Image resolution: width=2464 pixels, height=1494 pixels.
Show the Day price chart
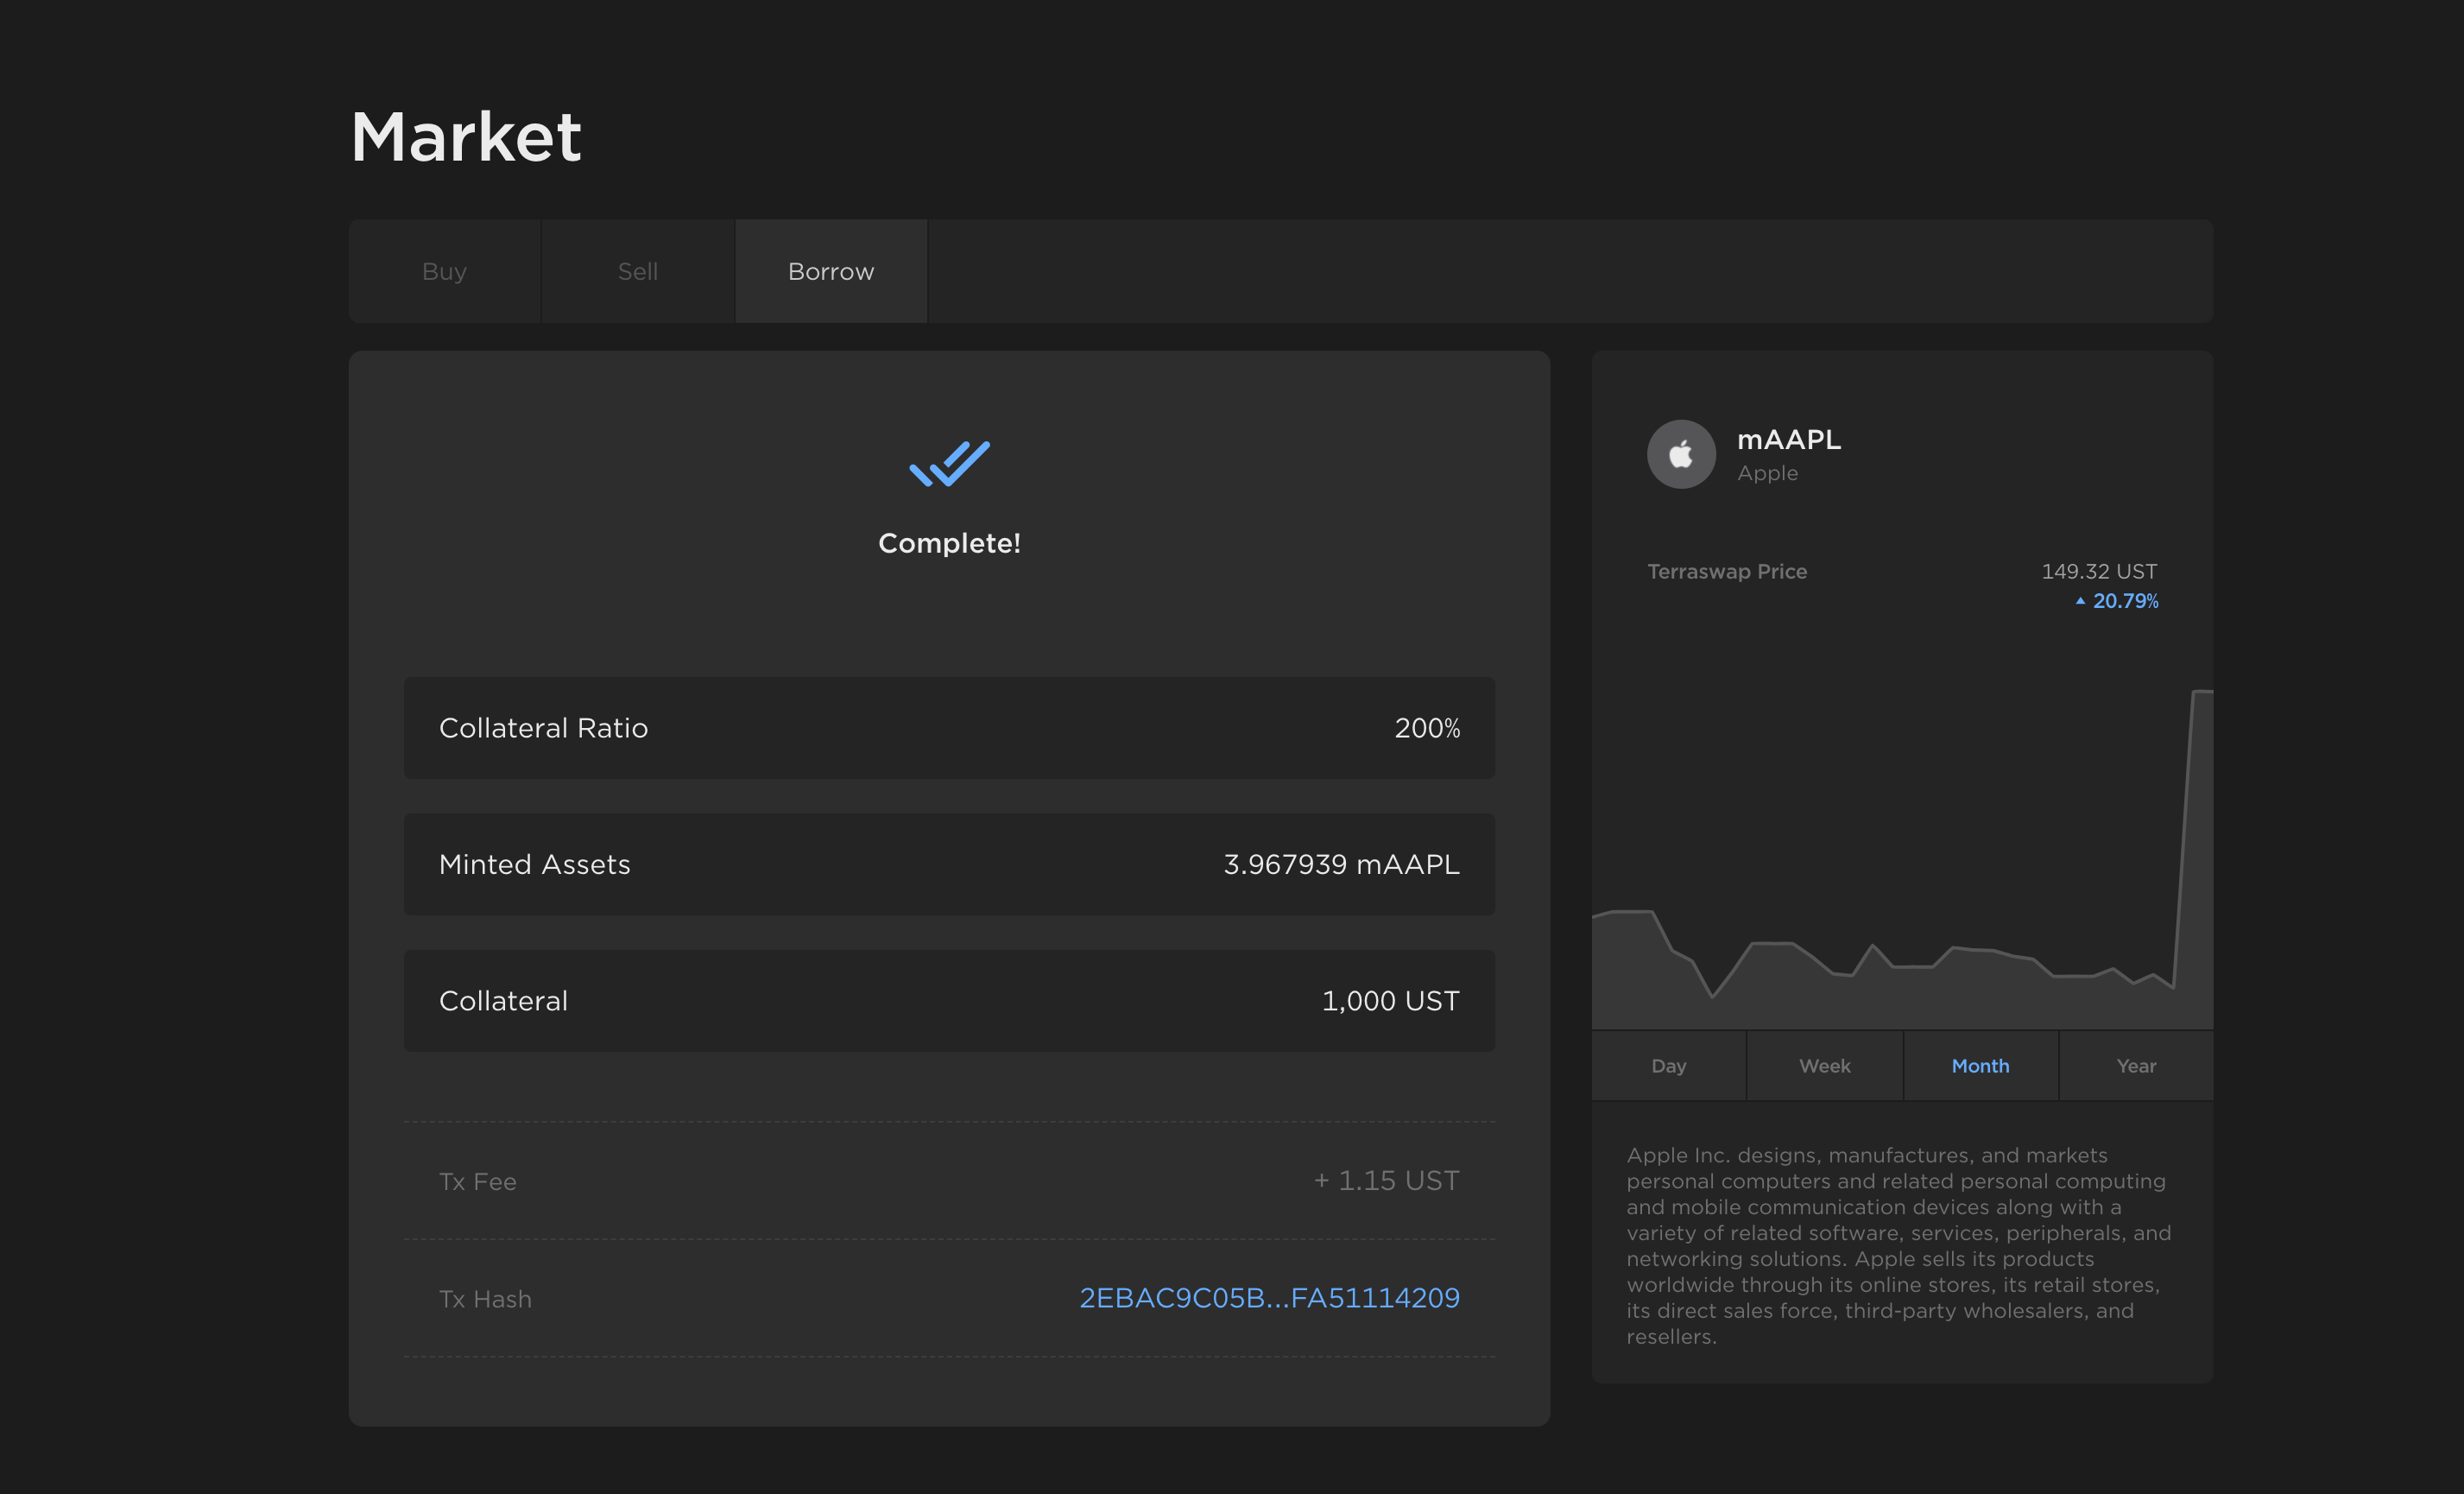[1668, 1066]
